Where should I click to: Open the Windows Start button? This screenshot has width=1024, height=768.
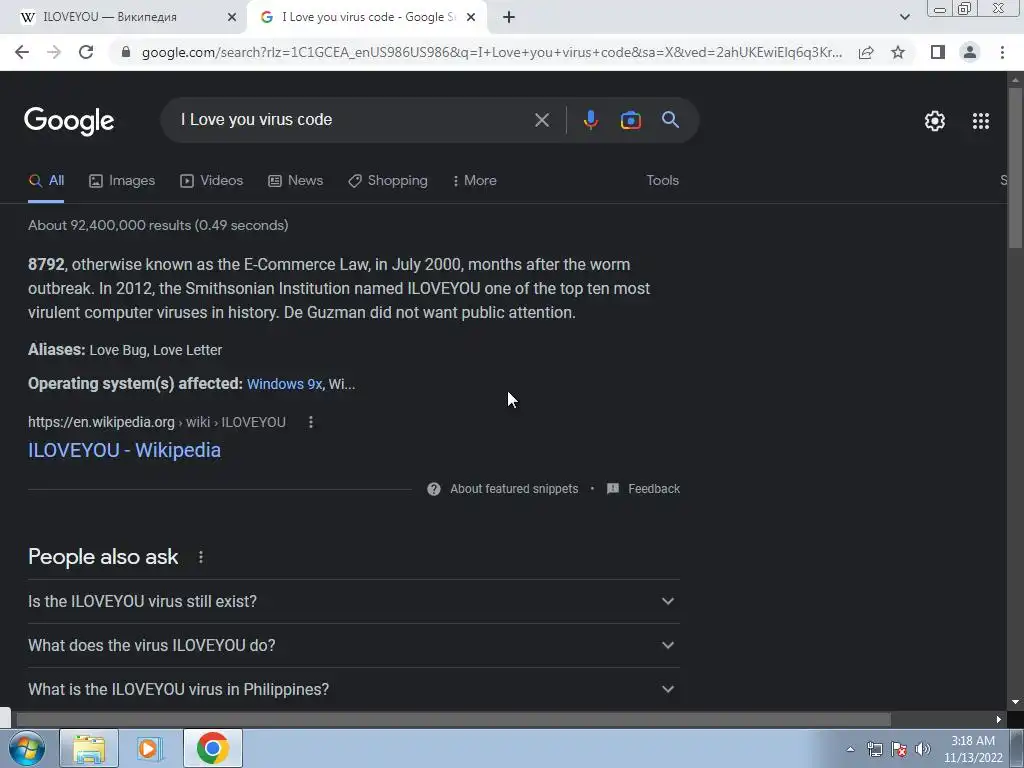coord(27,748)
